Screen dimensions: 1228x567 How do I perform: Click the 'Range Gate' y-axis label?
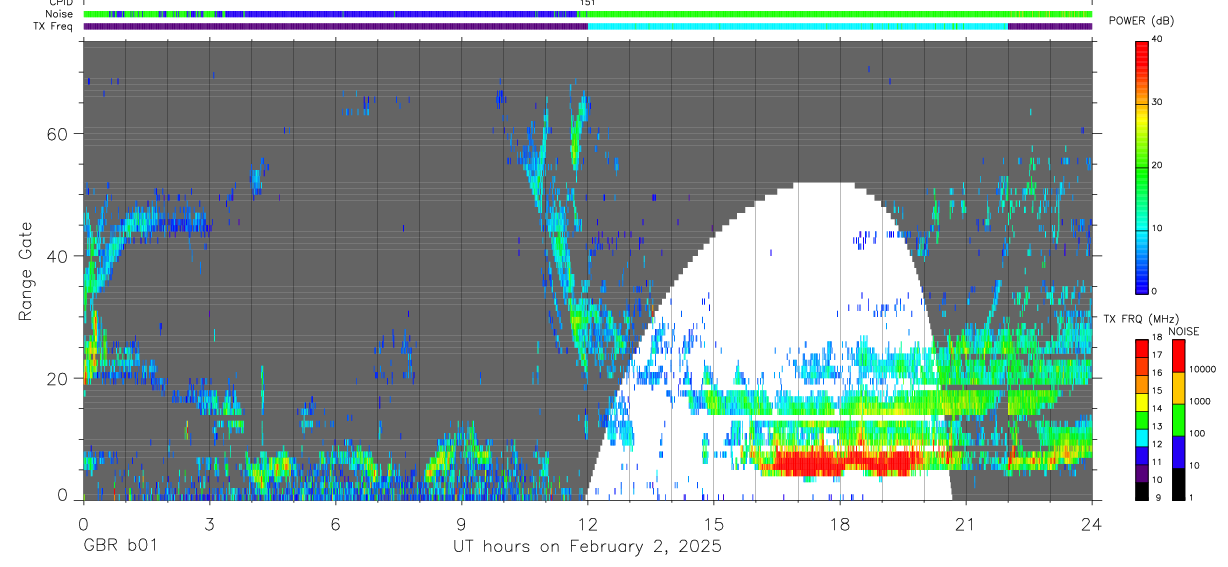pyautogui.click(x=25, y=271)
